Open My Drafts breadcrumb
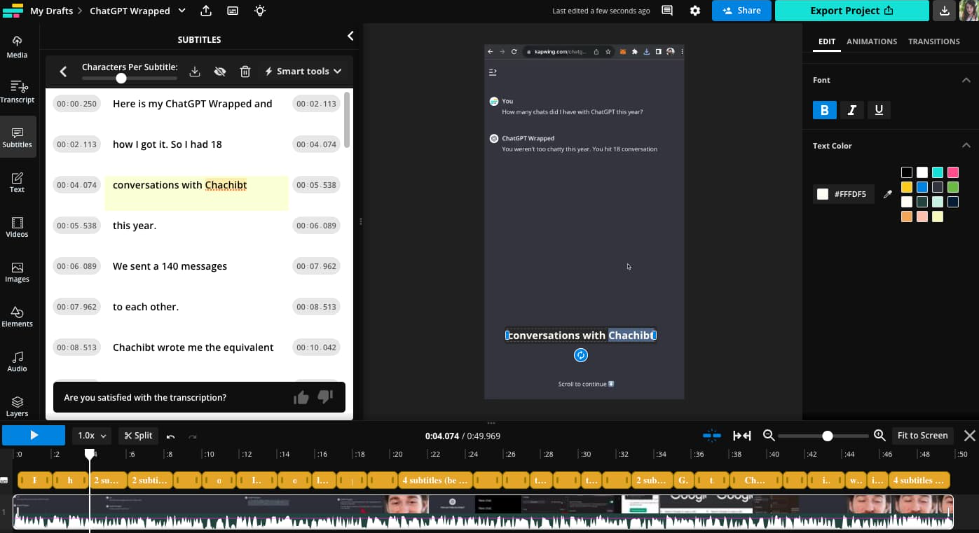This screenshot has height=533, width=979. click(51, 11)
